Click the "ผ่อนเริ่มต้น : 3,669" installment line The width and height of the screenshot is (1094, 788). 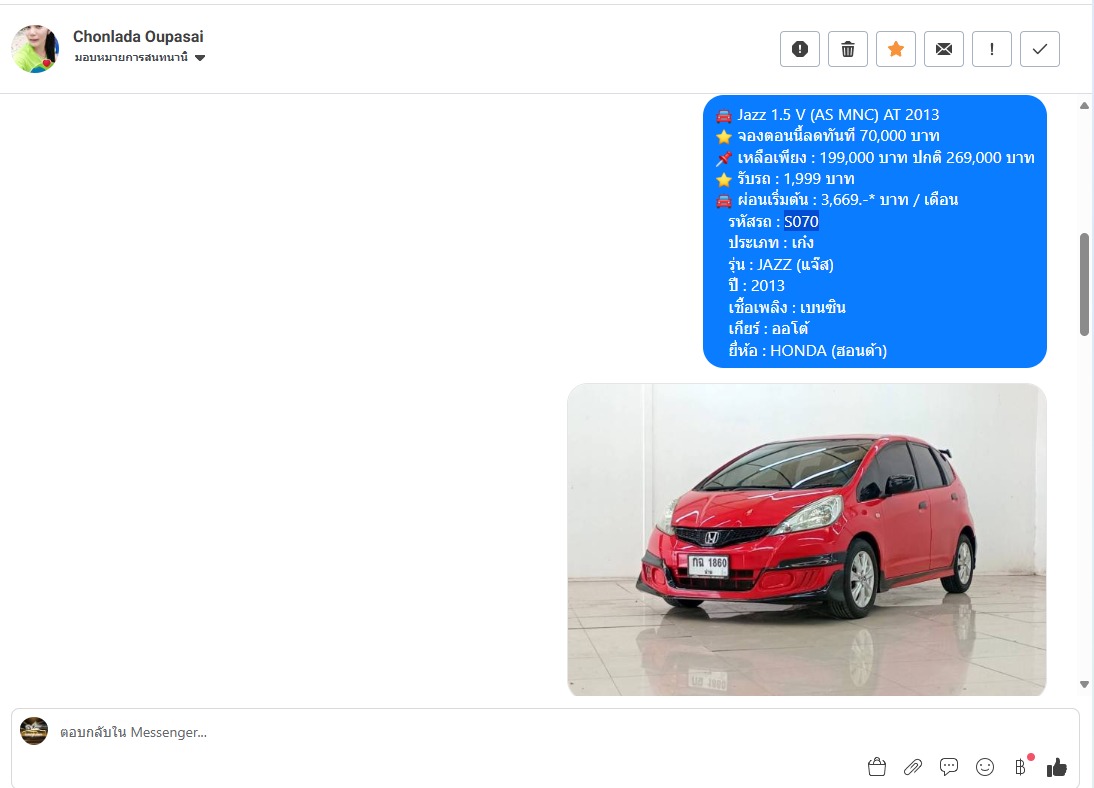point(847,200)
